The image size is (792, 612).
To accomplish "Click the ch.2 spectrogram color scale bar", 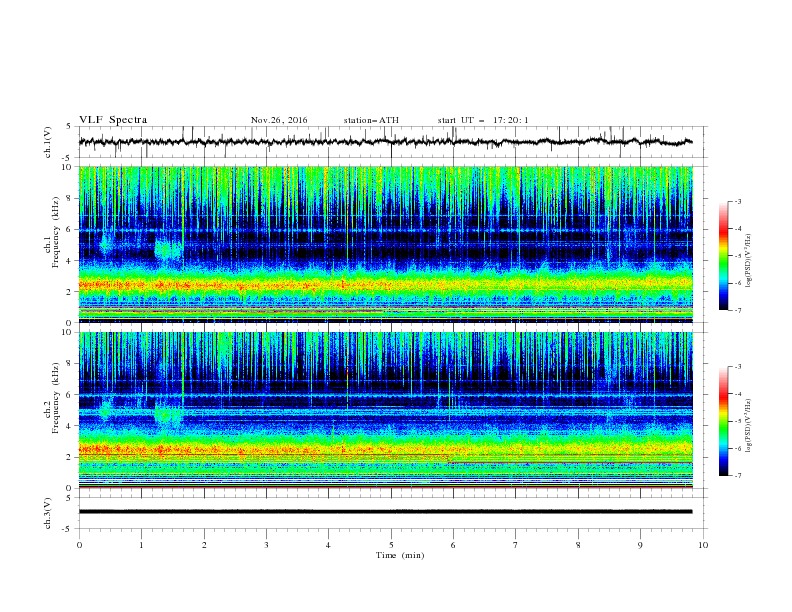I will (x=723, y=421).
